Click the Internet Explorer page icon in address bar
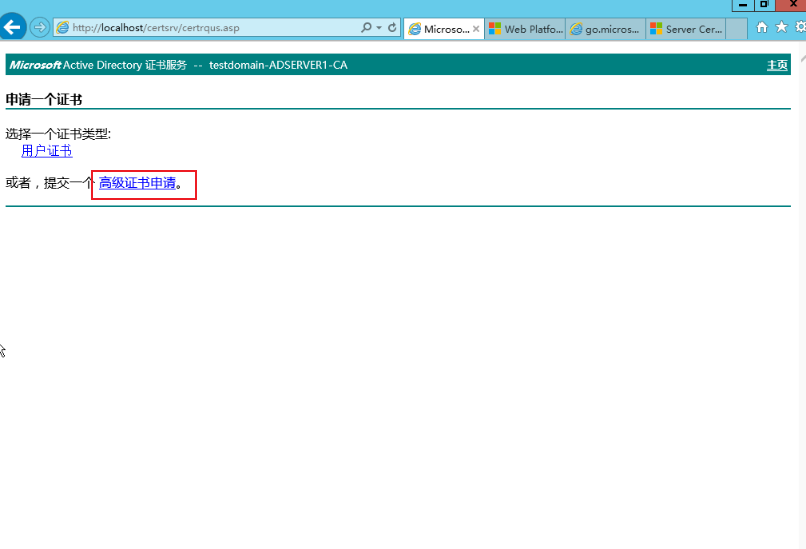 (62, 28)
